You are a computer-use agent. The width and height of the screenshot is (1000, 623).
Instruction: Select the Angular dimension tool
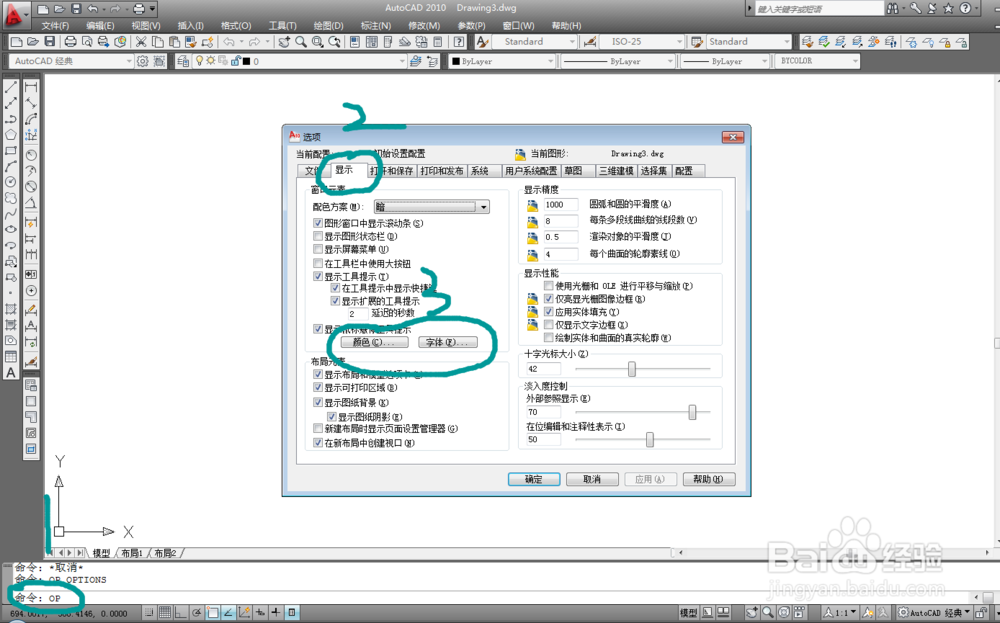click(31, 203)
